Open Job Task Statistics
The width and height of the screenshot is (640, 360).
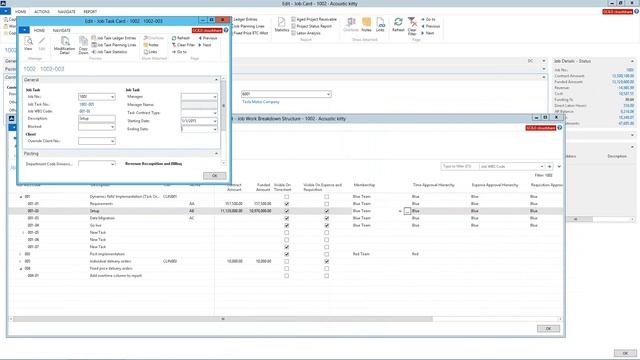[x=109, y=52]
